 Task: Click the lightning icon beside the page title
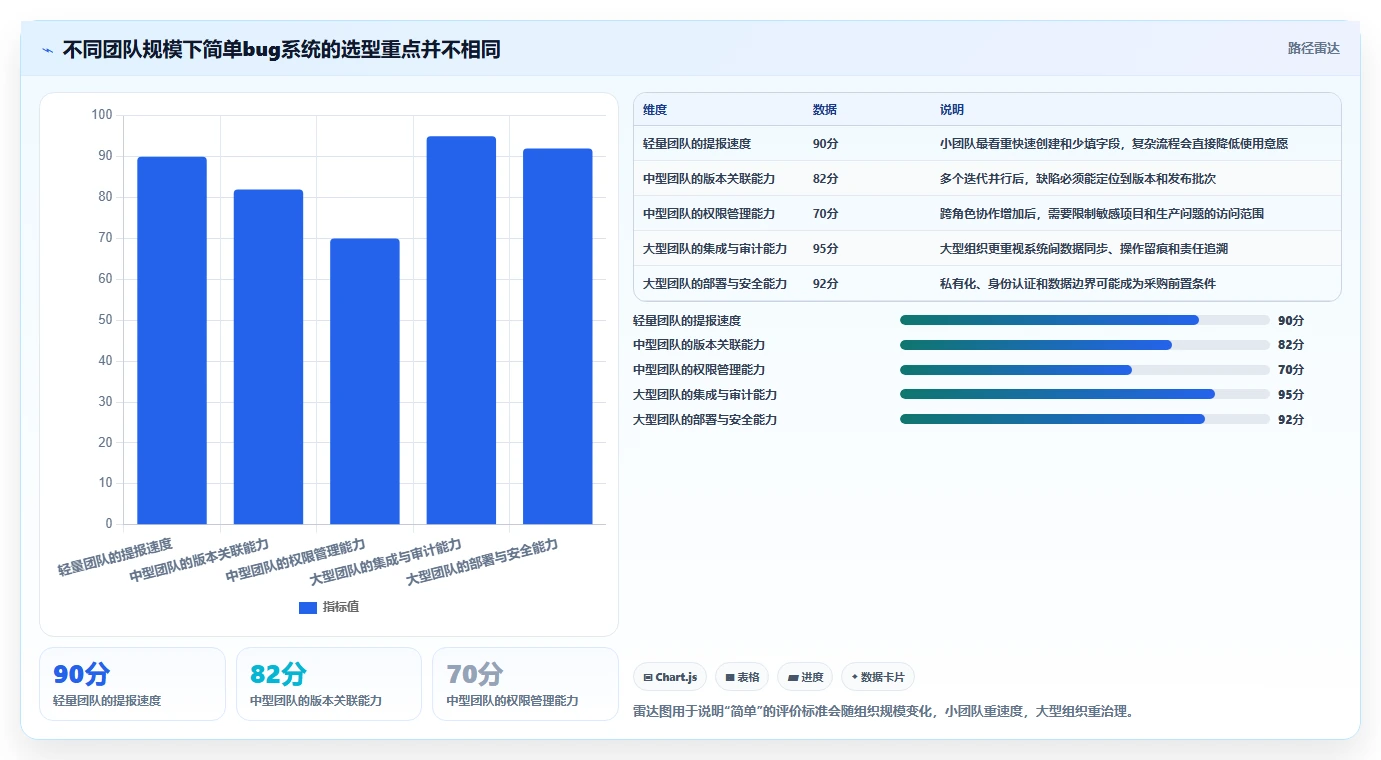pos(47,49)
